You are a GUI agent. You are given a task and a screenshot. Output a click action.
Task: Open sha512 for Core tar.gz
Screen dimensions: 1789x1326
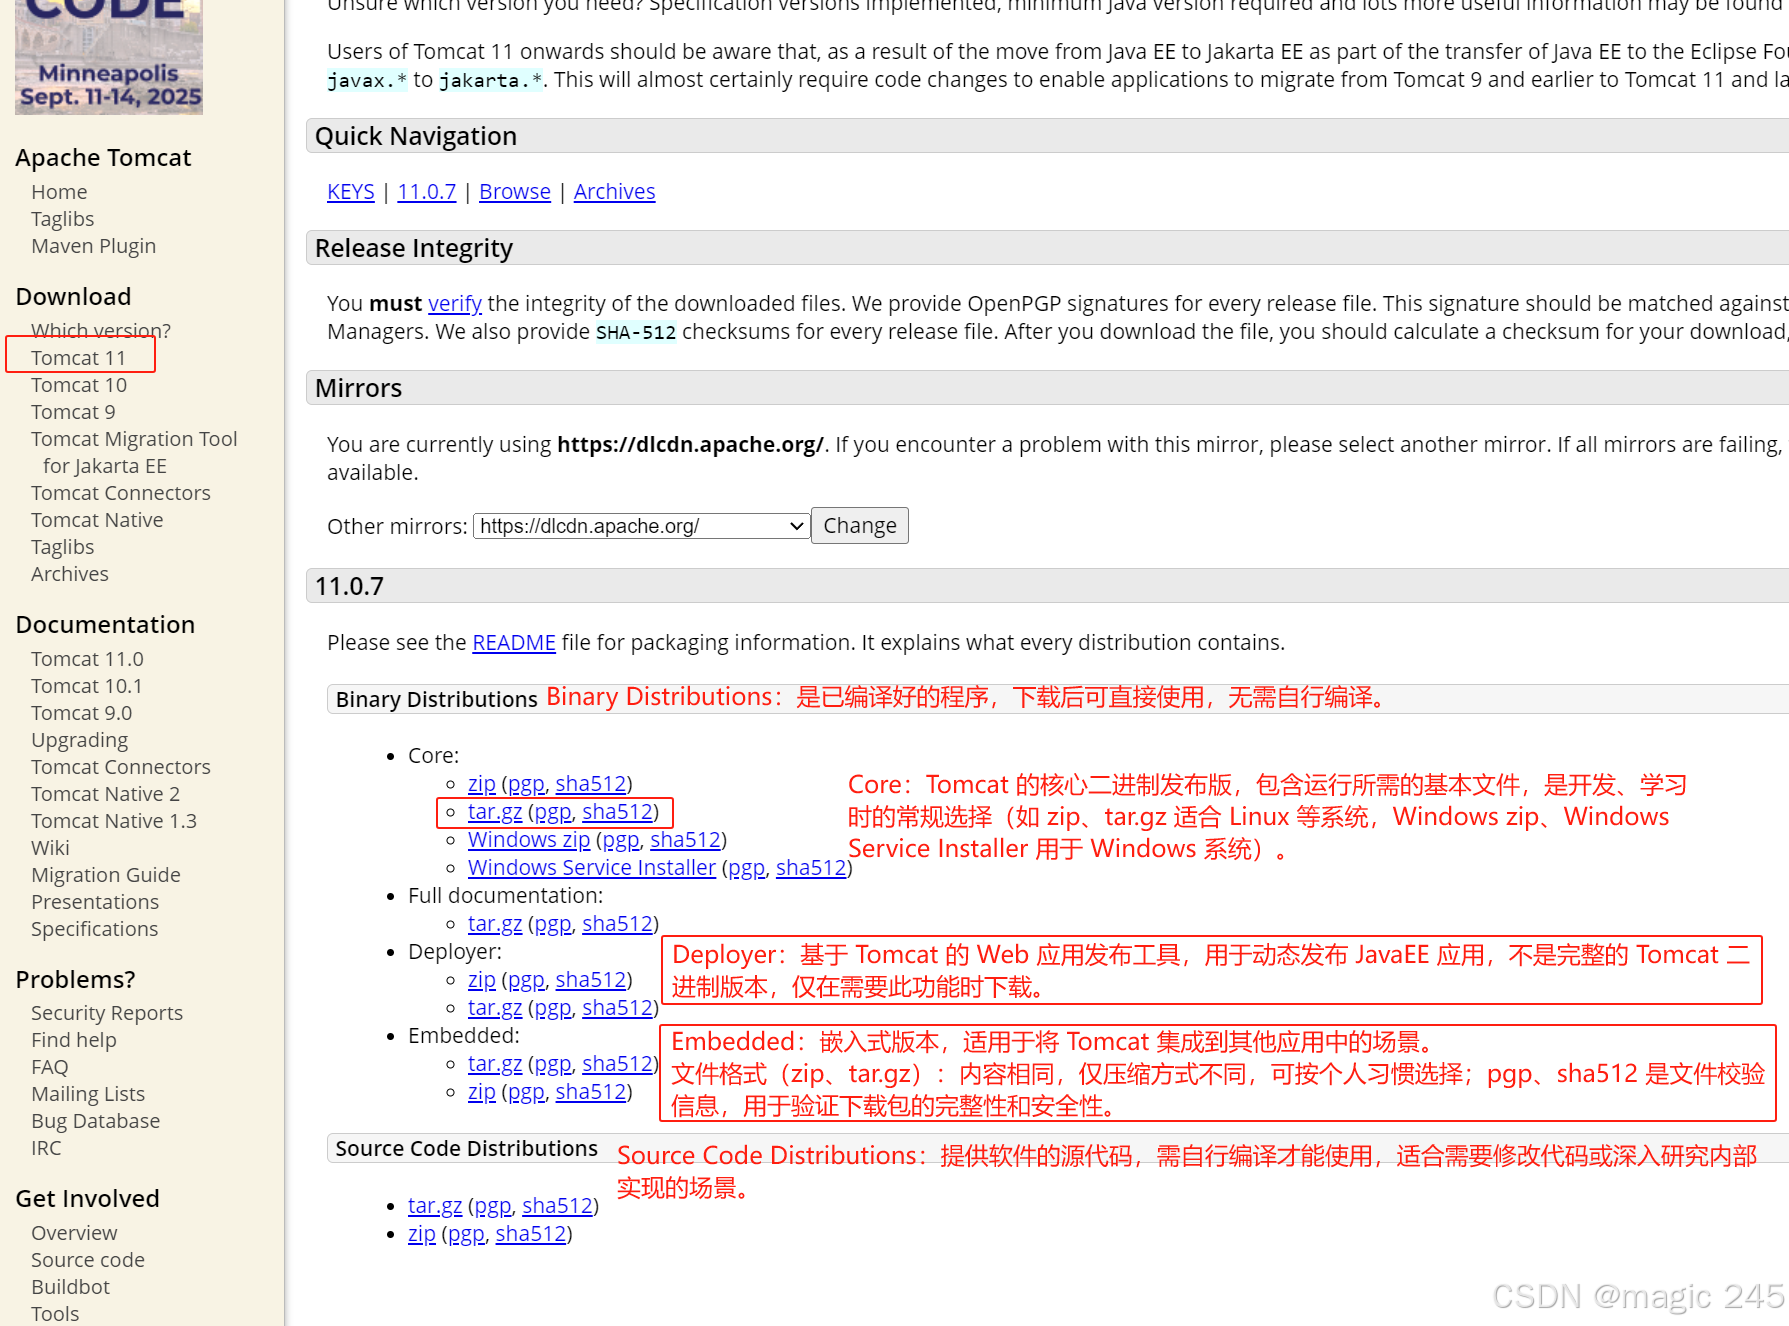click(618, 812)
